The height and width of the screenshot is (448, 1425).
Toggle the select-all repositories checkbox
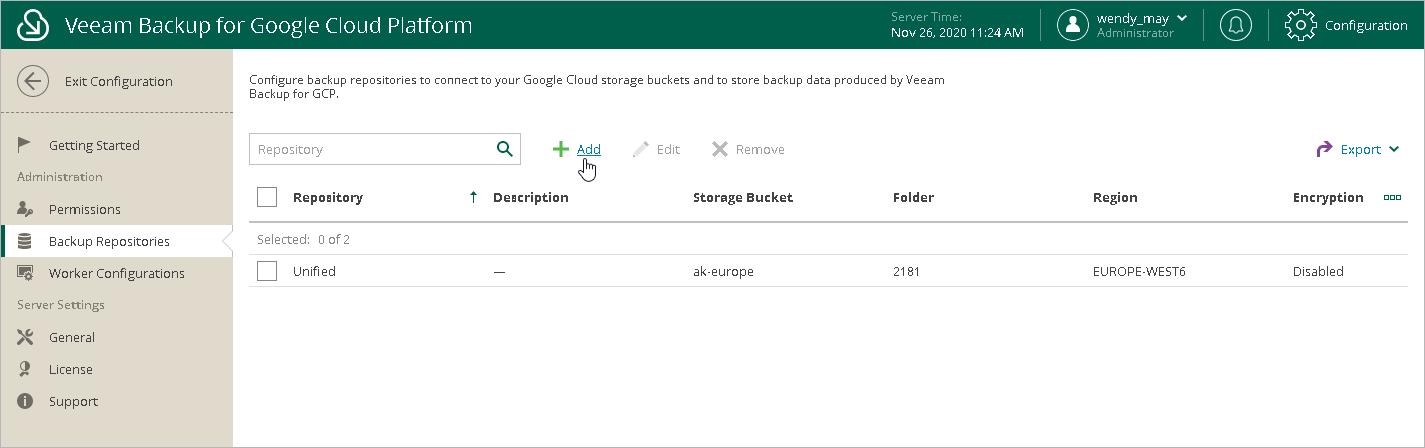coord(267,197)
